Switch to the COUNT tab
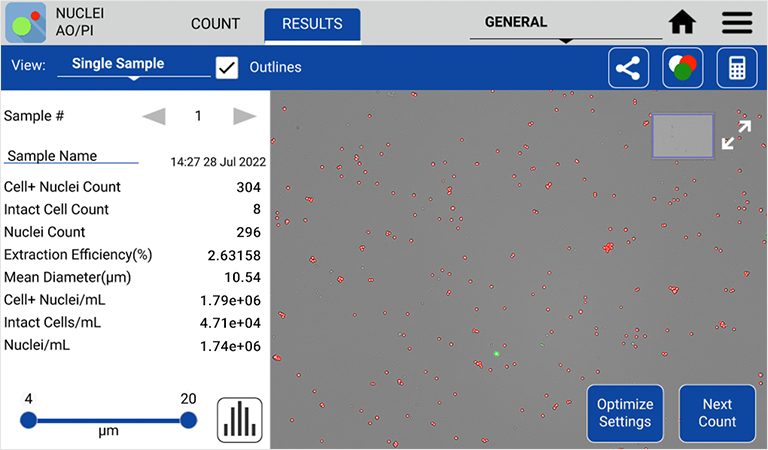768x450 pixels. (215, 24)
